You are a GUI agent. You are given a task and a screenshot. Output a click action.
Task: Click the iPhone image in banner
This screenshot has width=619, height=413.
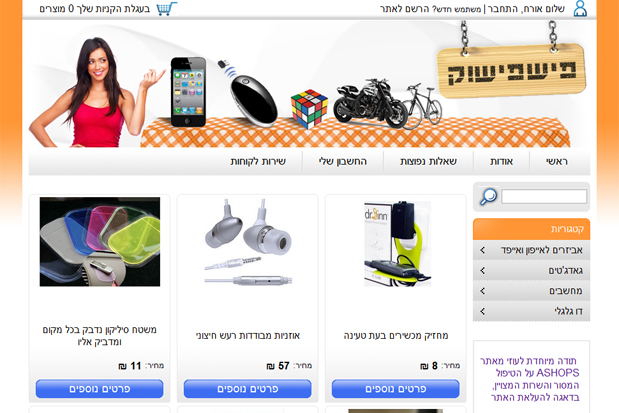point(189,92)
